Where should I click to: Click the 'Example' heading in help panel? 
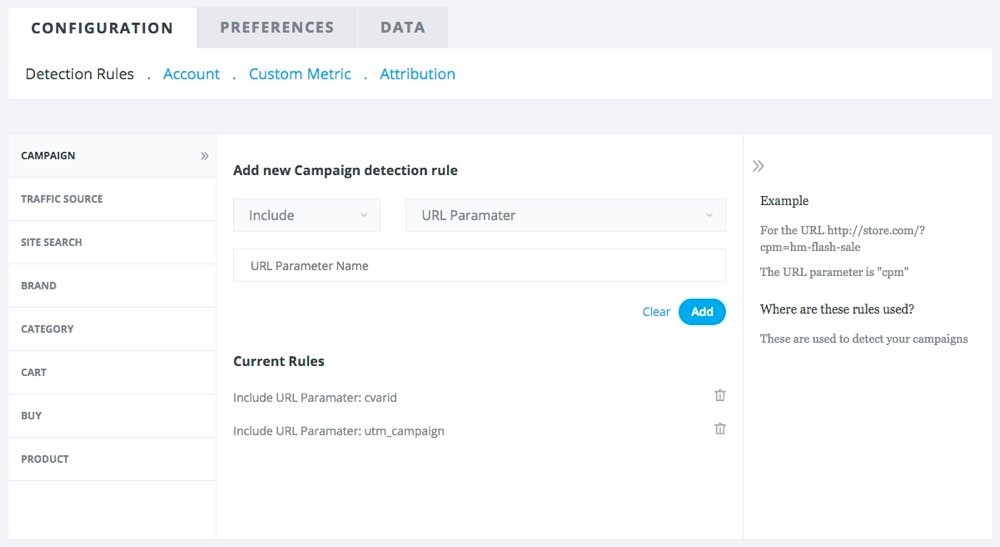[x=784, y=201]
